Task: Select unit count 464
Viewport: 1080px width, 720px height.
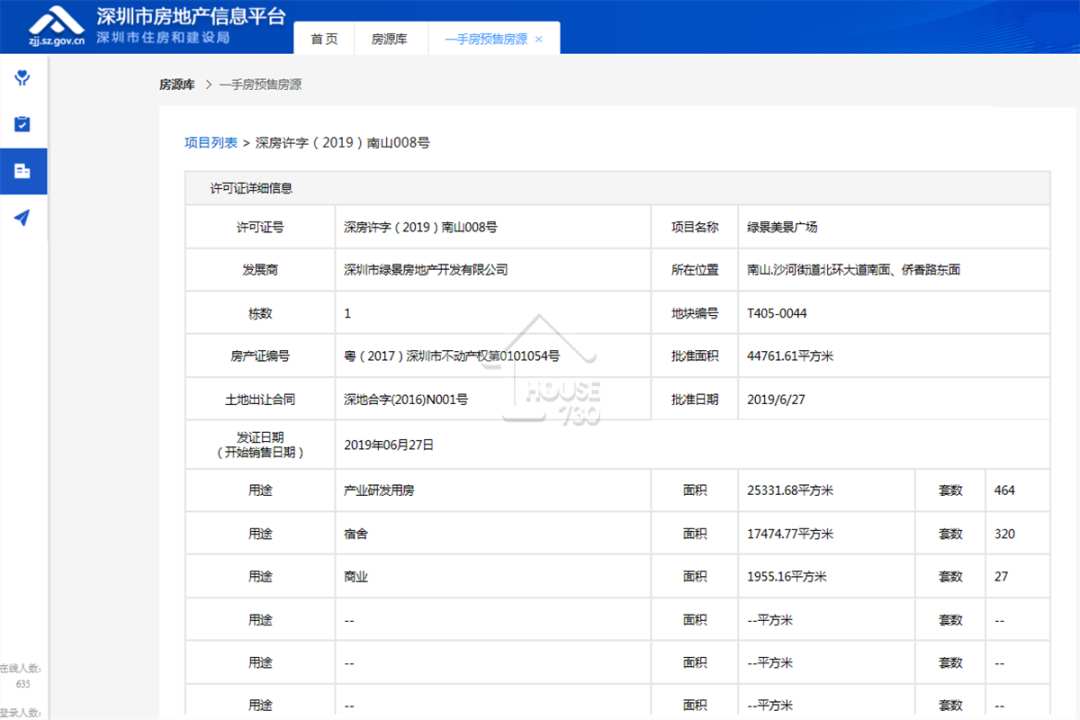Action: (1004, 491)
